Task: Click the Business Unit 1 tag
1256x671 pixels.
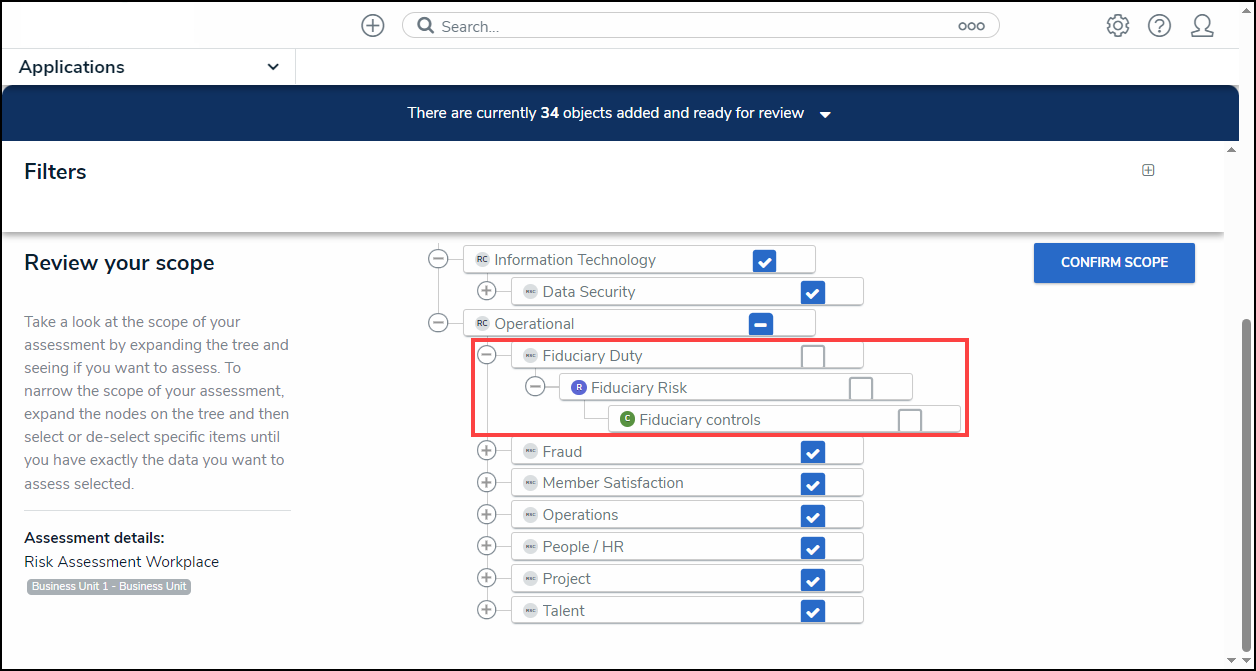Action: (x=109, y=587)
